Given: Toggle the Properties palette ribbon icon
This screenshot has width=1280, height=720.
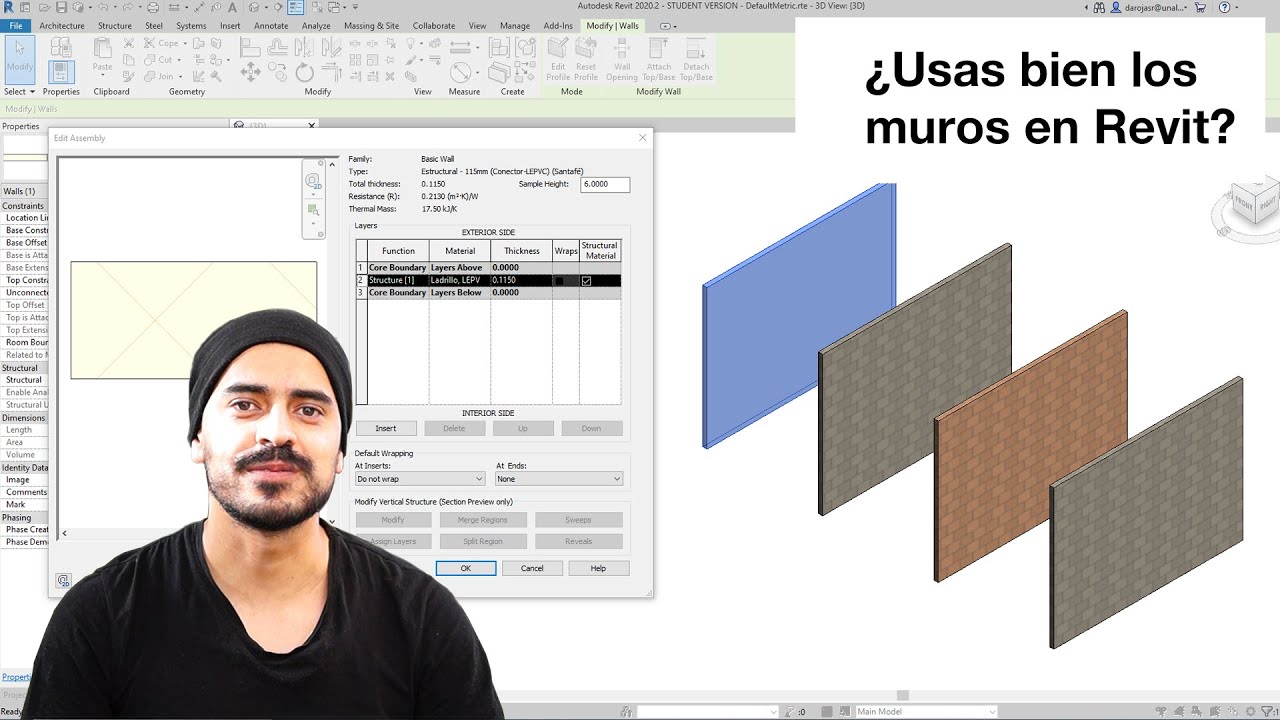Looking at the screenshot, I should point(61,71).
